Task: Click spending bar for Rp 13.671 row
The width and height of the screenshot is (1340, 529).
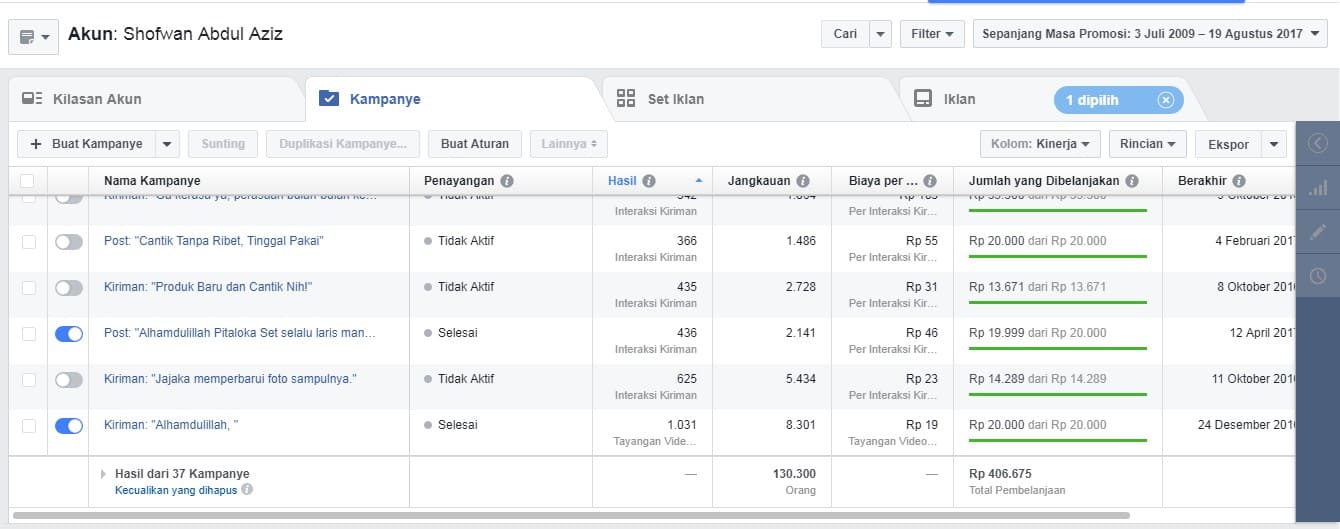Action: point(1058,302)
